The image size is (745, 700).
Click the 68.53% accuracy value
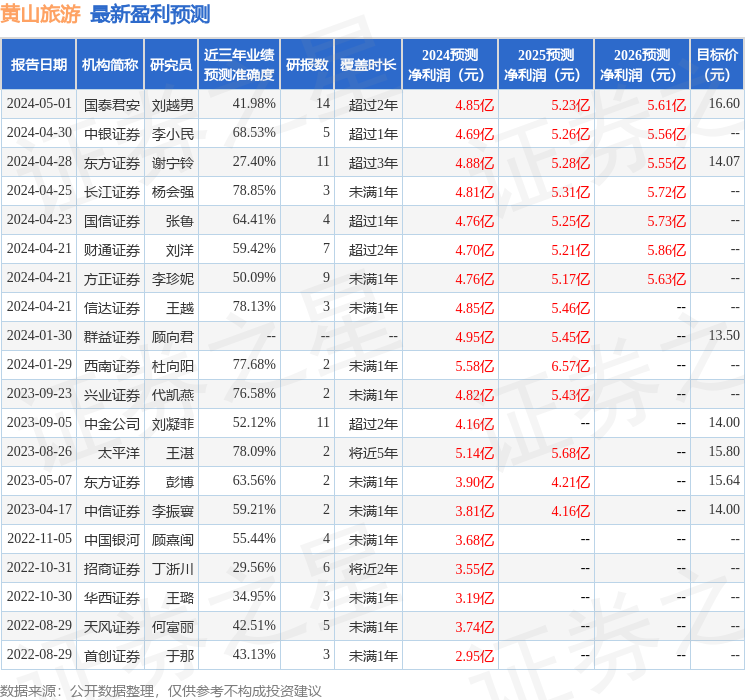pos(254,133)
